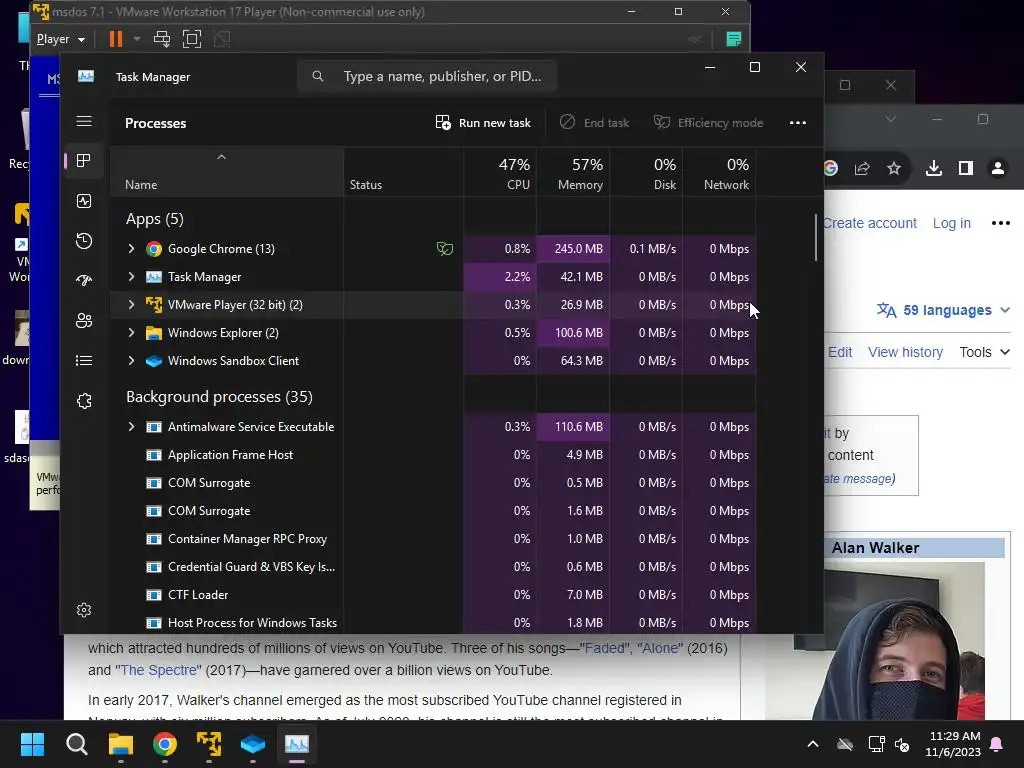Screen dimensions: 1024x768
Task: Enter VMware full screen mode
Action: [x=192, y=39]
